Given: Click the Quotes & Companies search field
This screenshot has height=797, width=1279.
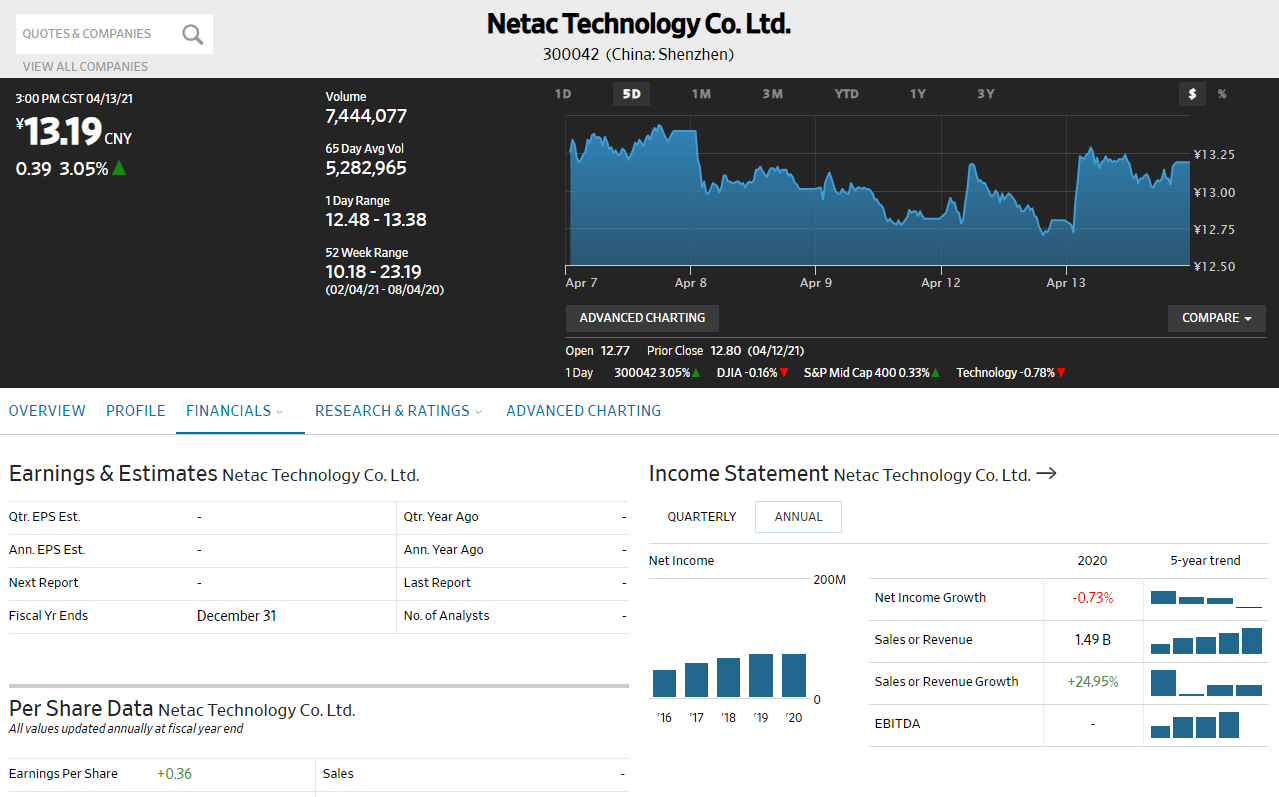Looking at the screenshot, I should click(x=98, y=34).
